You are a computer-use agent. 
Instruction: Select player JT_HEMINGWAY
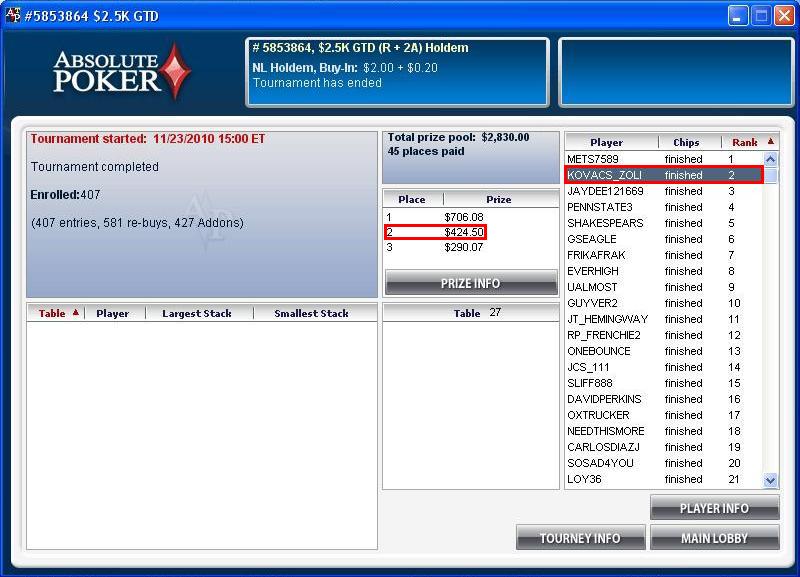[x=664, y=319]
